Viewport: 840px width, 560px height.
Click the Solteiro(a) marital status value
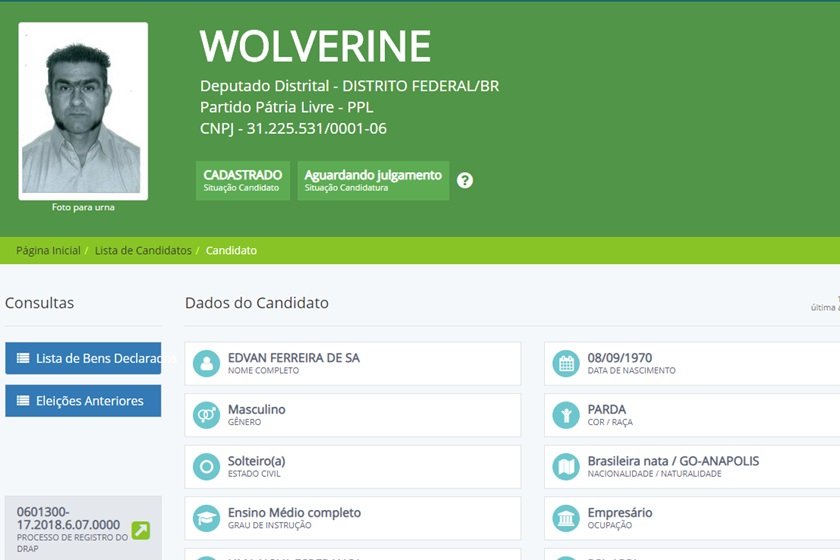257,461
